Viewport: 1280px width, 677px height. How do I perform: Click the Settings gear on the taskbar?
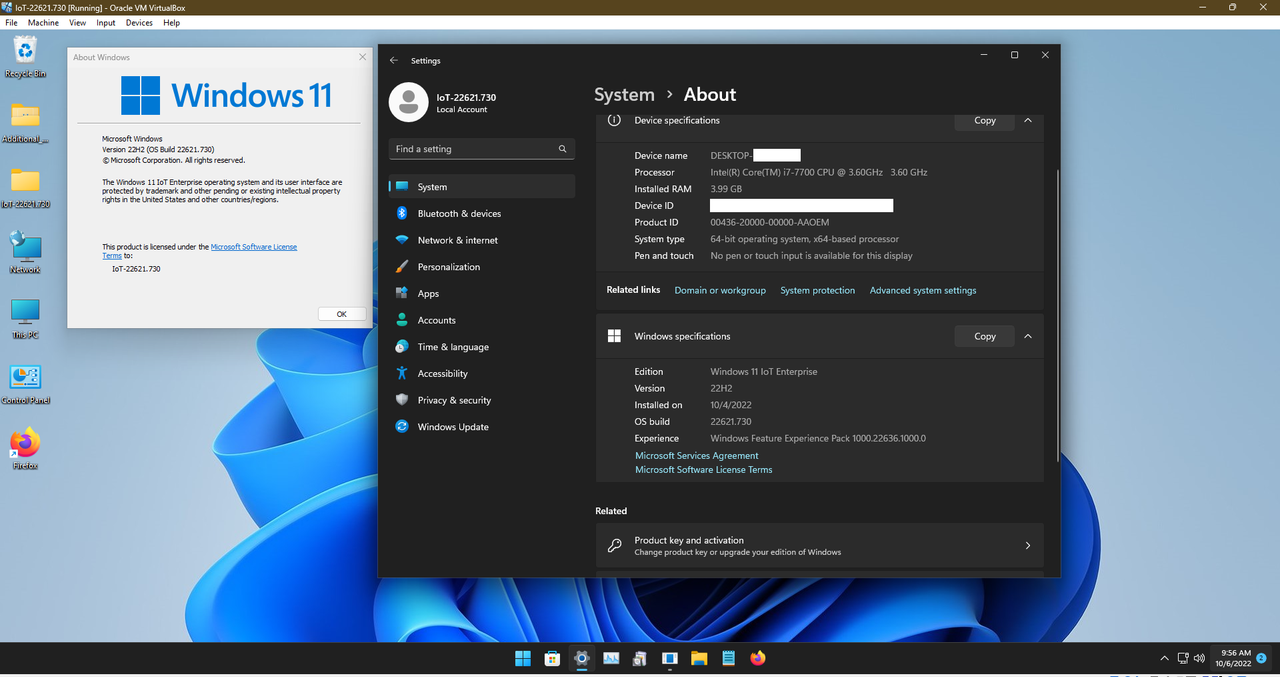(x=582, y=658)
